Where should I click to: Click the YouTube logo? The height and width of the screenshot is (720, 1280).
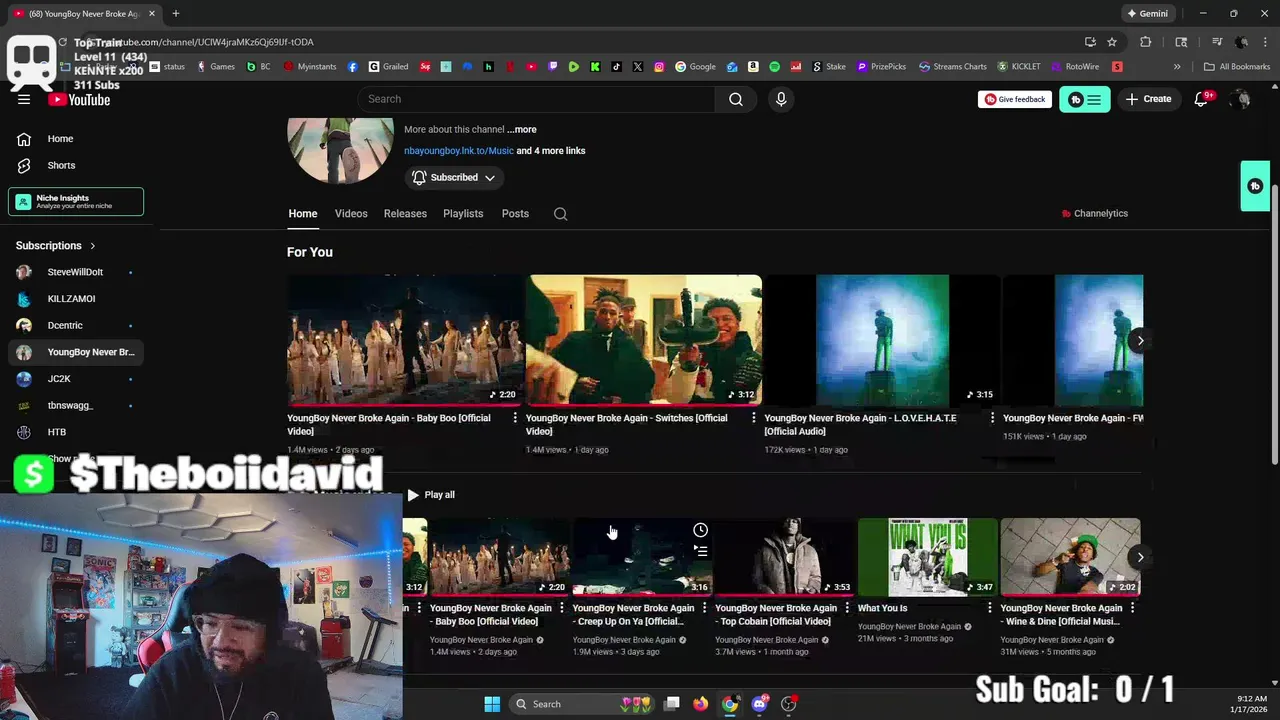point(79,100)
